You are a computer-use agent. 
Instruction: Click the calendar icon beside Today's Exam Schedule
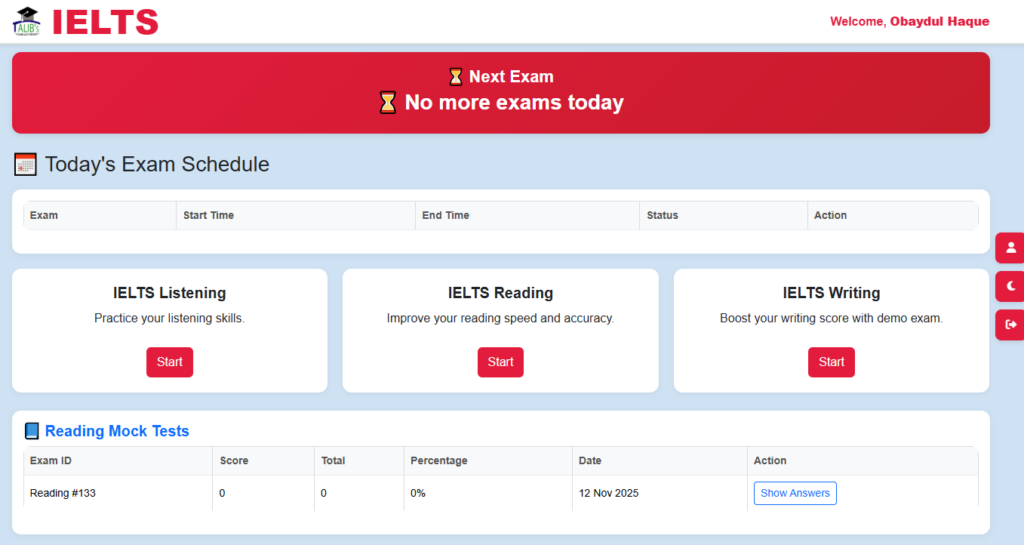(25, 164)
